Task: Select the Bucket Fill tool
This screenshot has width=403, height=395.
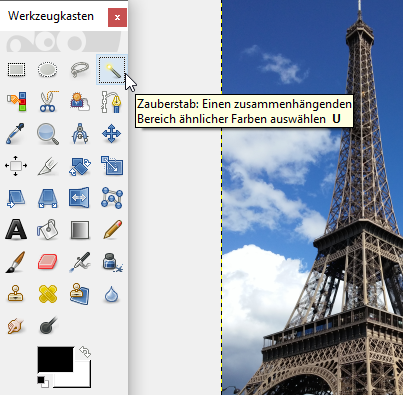Action: pyautogui.click(x=48, y=230)
